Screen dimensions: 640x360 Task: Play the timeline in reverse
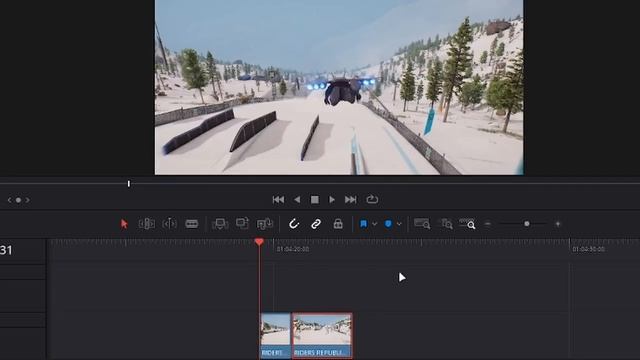click(297, 200)
